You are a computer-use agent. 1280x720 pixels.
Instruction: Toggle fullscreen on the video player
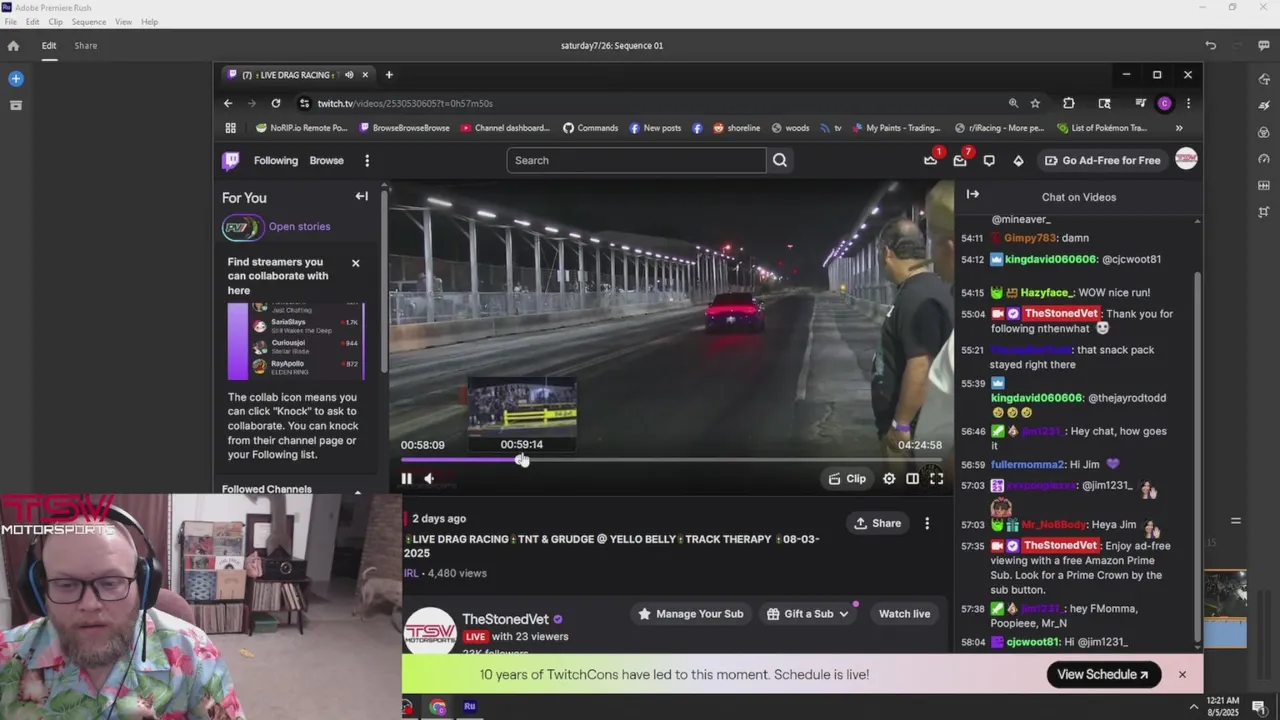[936, 479]
